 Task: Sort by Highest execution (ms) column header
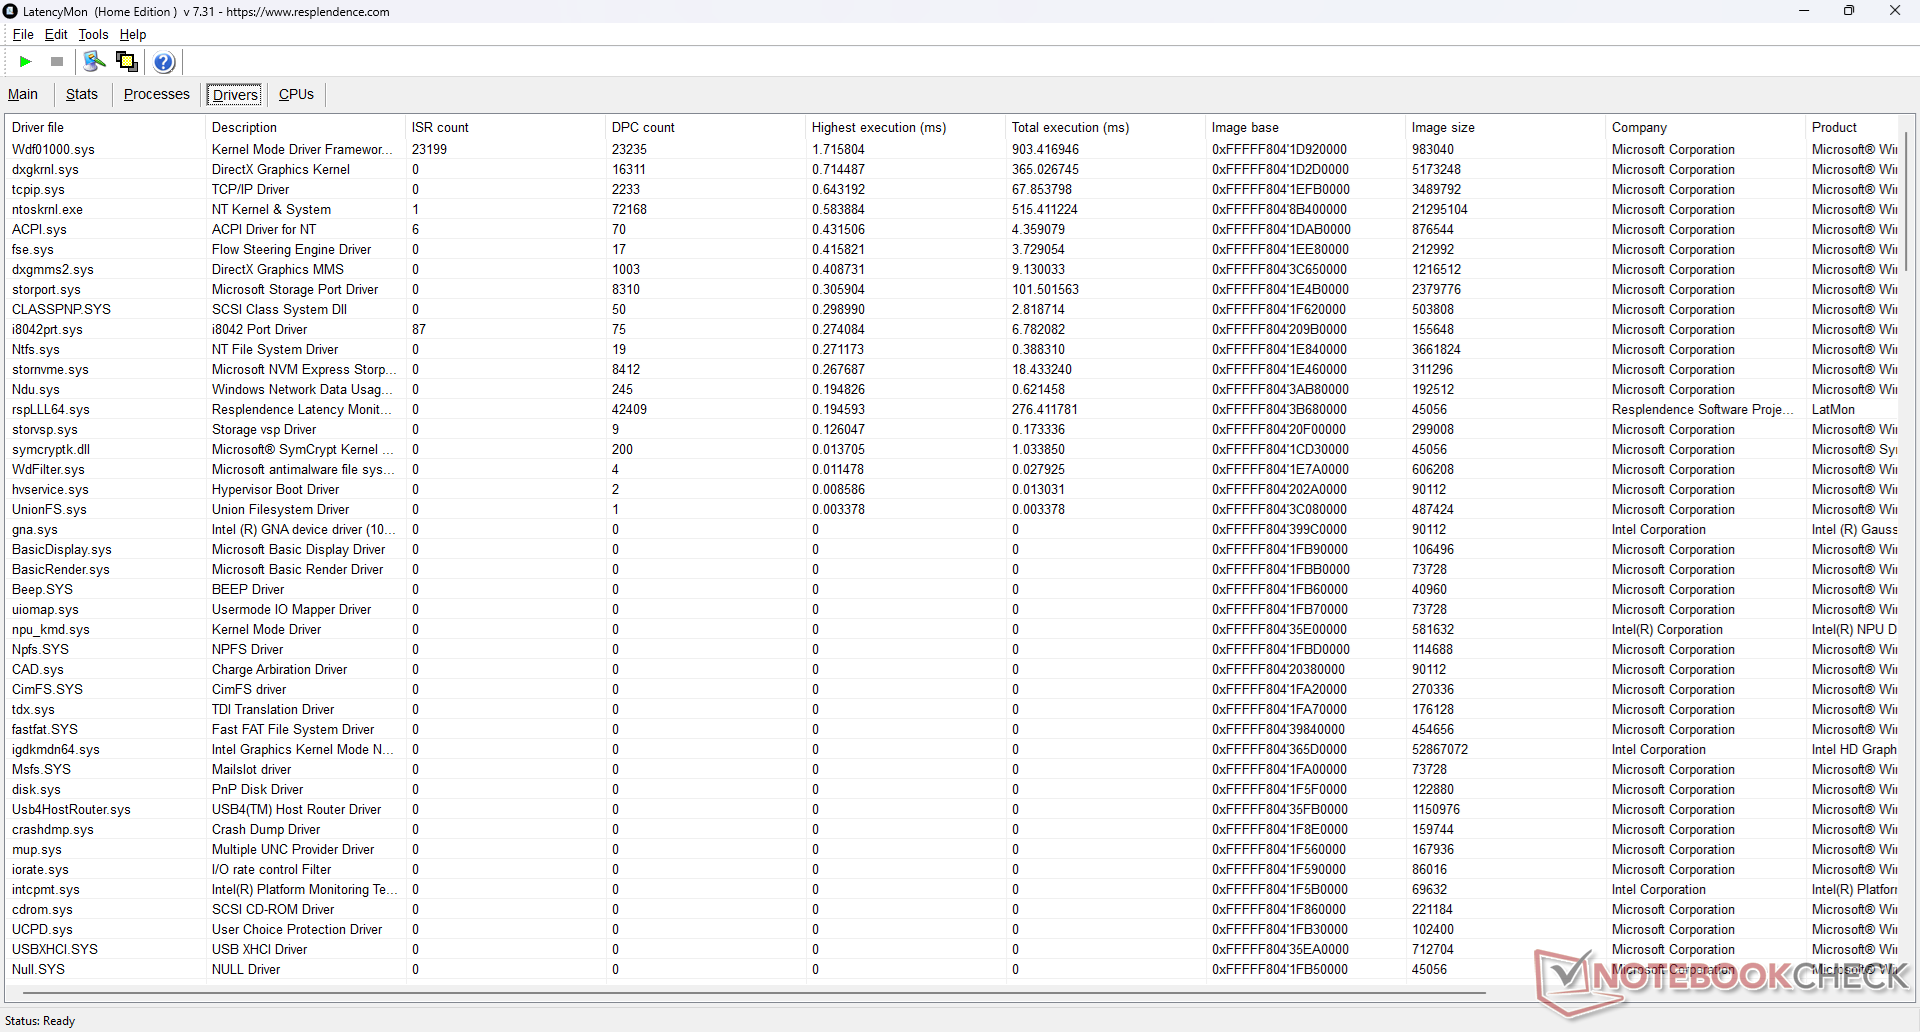pyautogui.click(x=906, y=127)
